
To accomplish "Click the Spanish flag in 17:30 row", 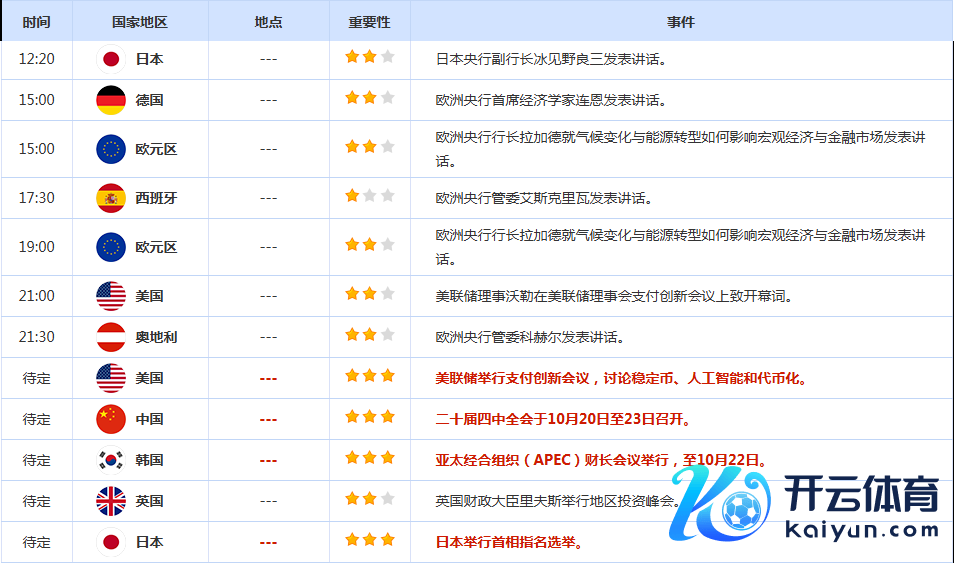I will click(x=111, y=198).
